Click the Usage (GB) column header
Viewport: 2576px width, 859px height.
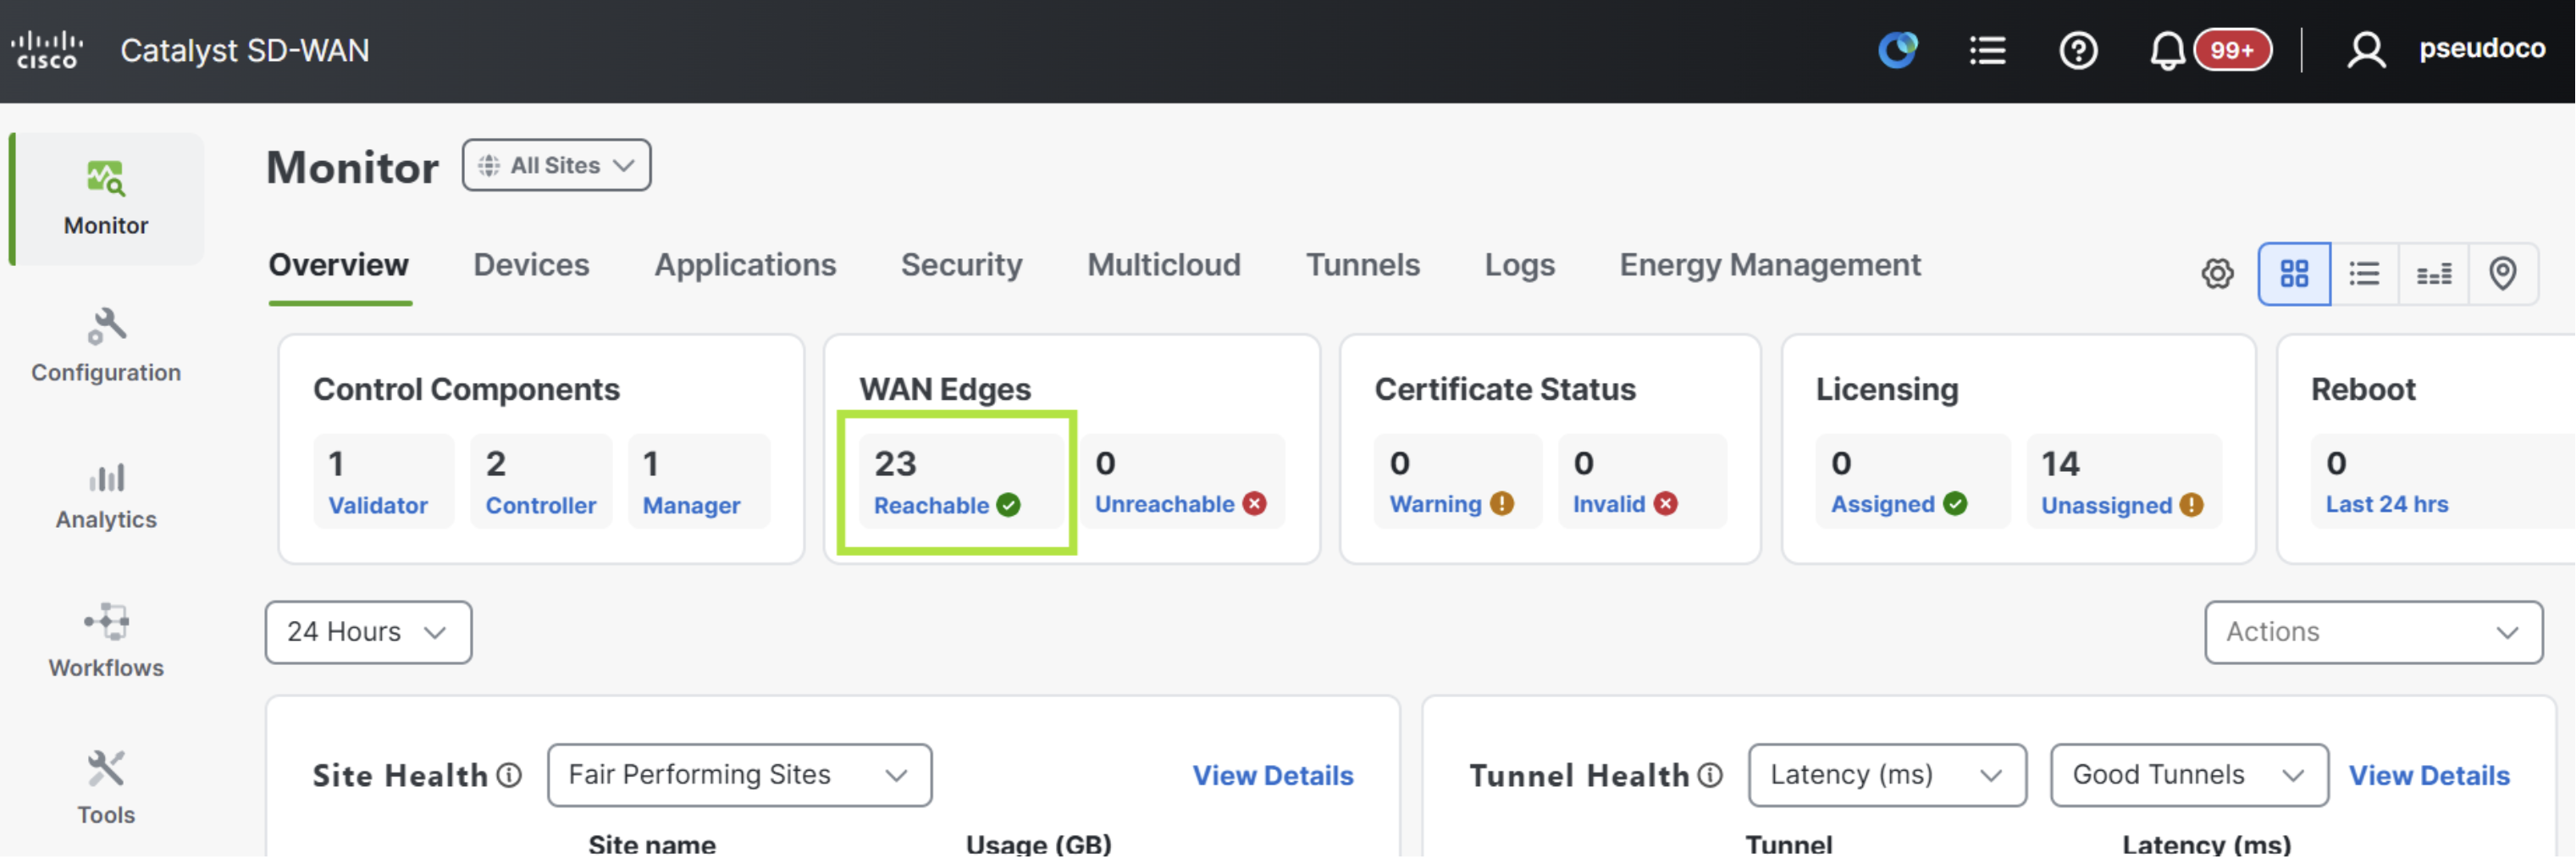tap(1039, 845)
